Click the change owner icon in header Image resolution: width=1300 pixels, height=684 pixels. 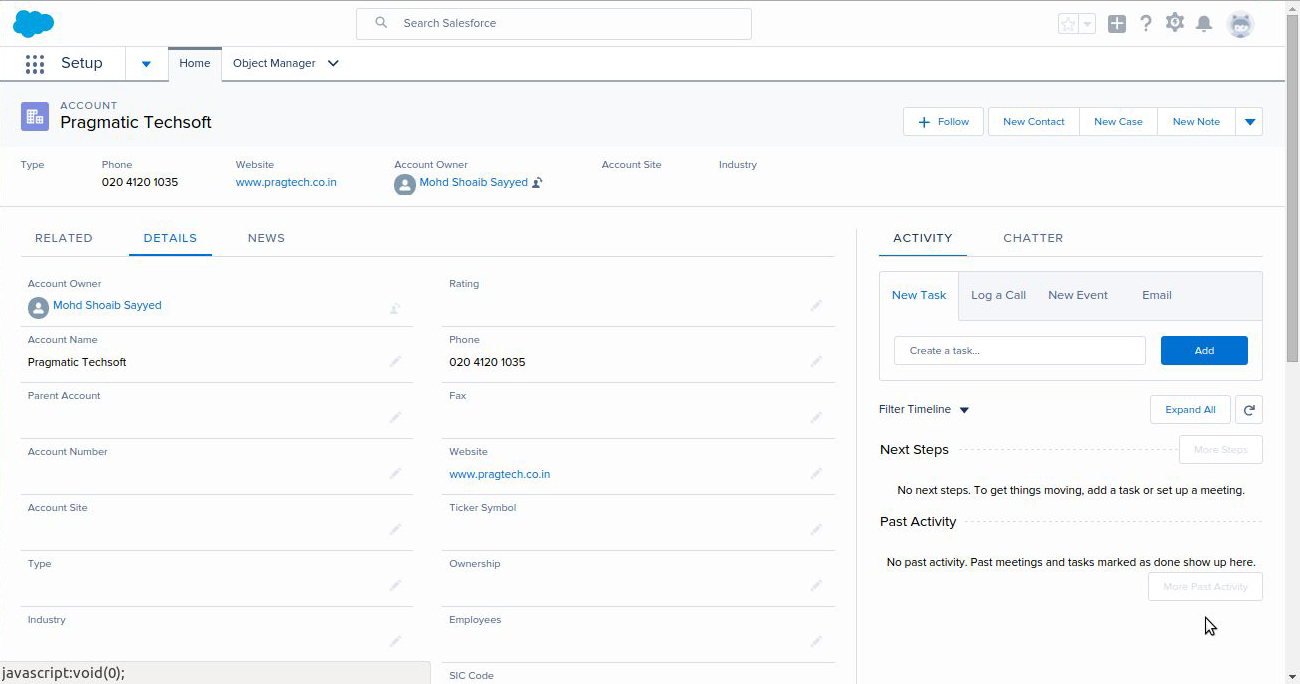tap(537, 183)
